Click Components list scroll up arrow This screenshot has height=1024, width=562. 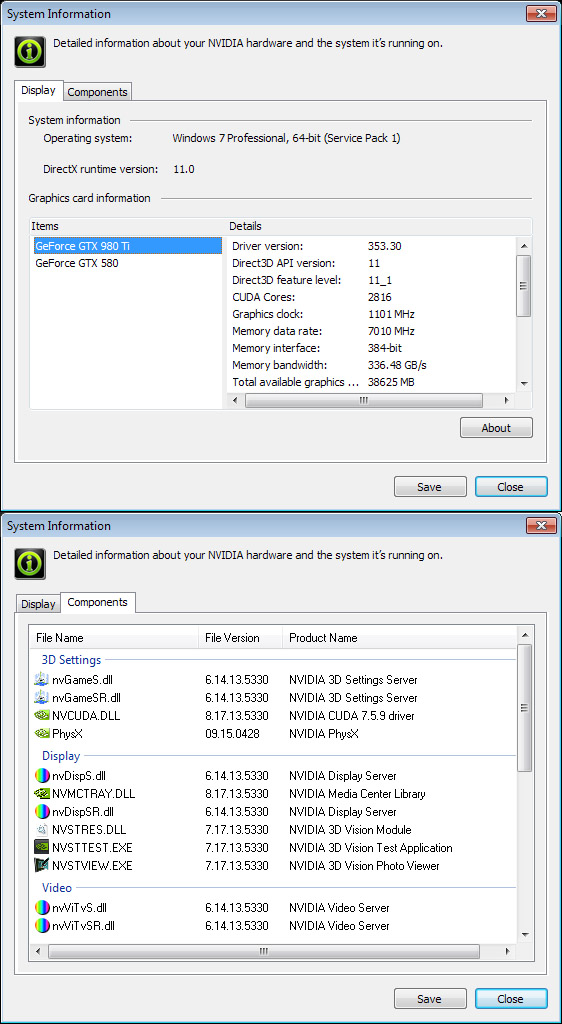(x=524, y=635)
